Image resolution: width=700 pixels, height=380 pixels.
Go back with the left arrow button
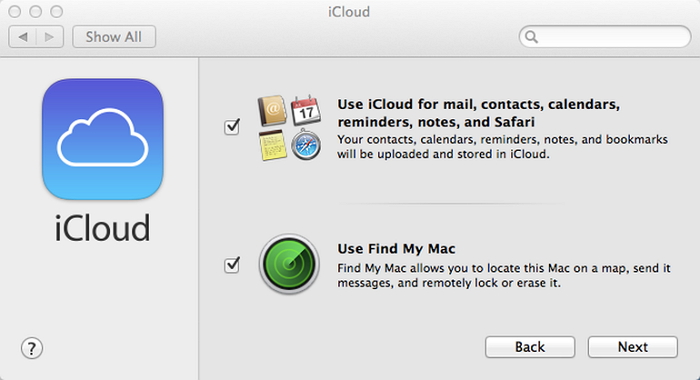point(22,37)
